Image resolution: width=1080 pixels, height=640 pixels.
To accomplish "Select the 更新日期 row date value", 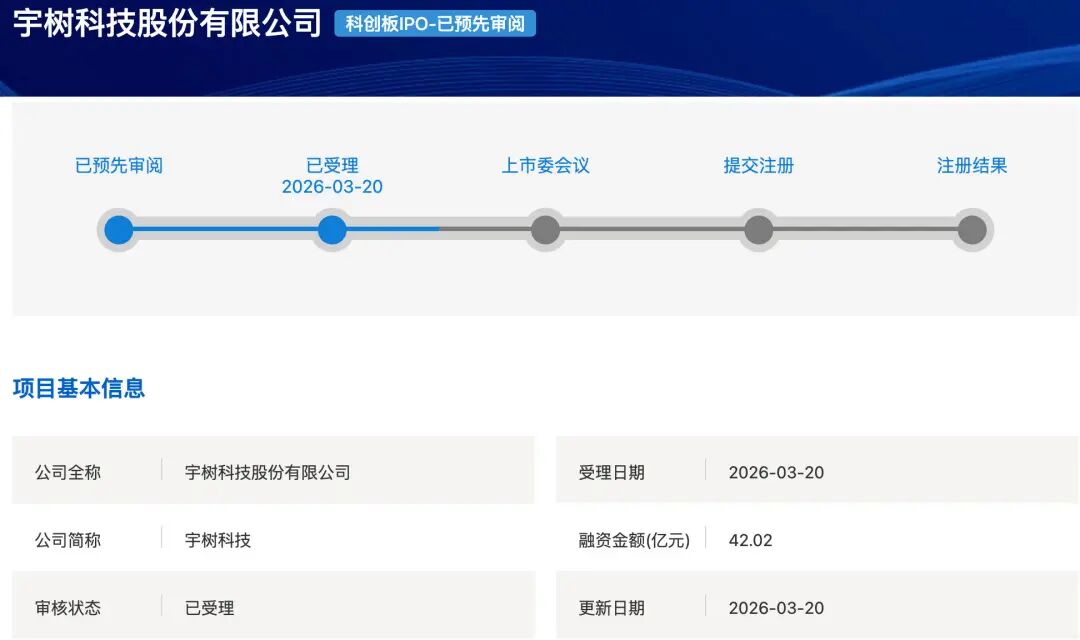I will pos(776,608).
